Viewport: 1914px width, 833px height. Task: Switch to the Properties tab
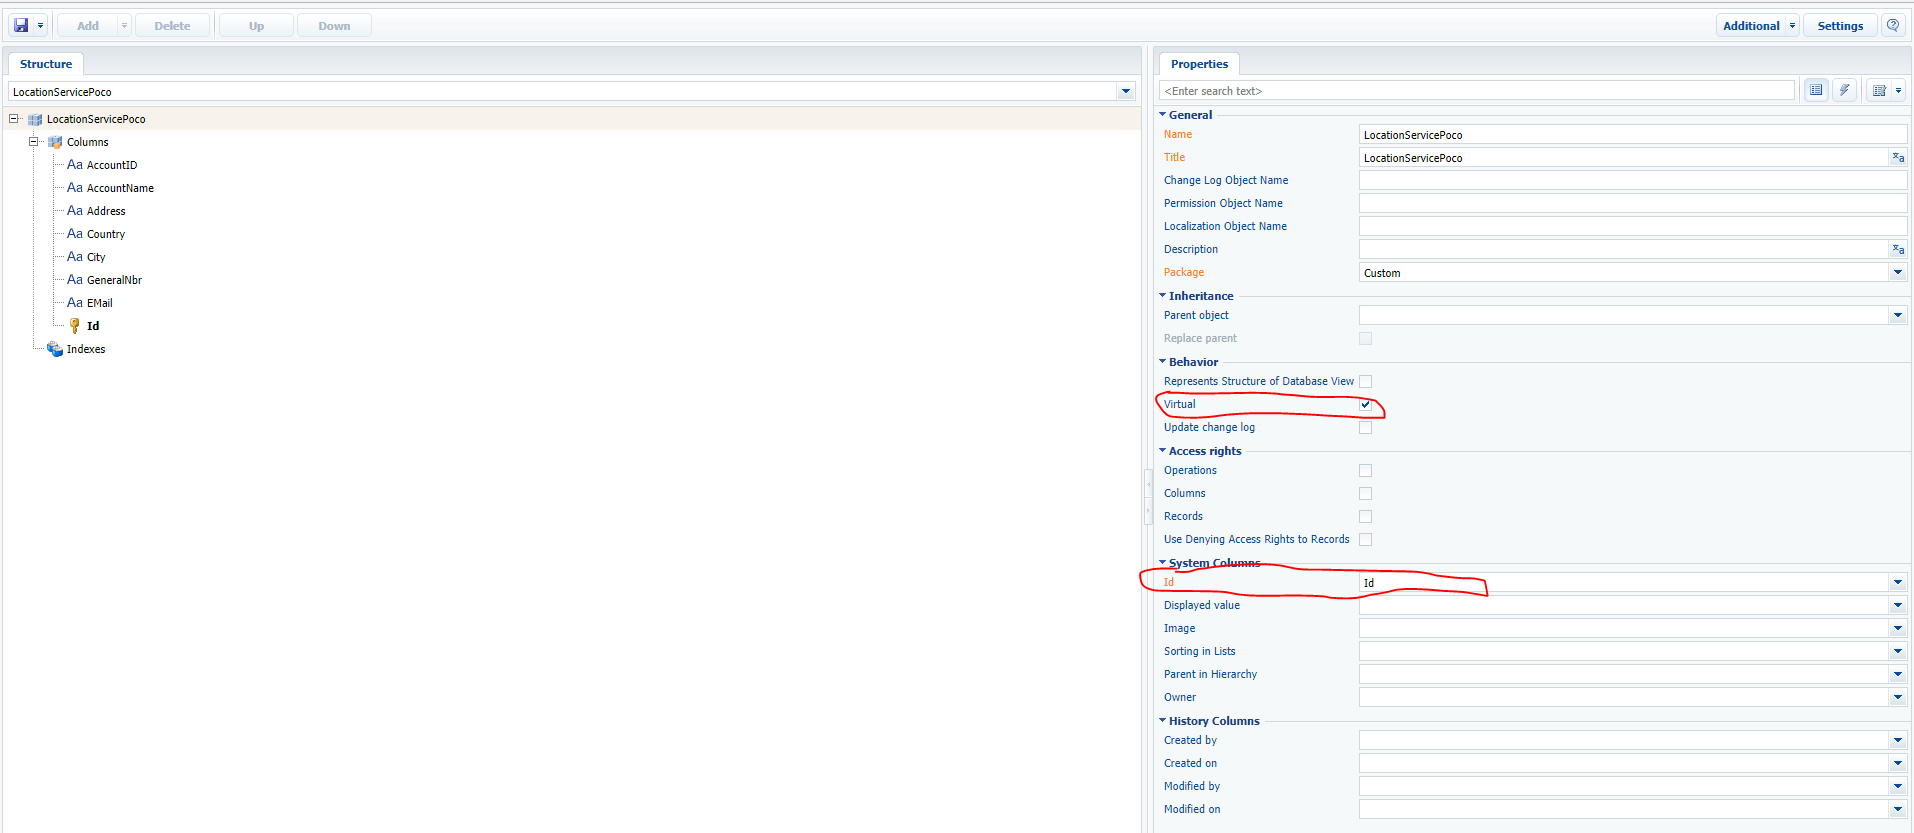(x=1199, y=64)
